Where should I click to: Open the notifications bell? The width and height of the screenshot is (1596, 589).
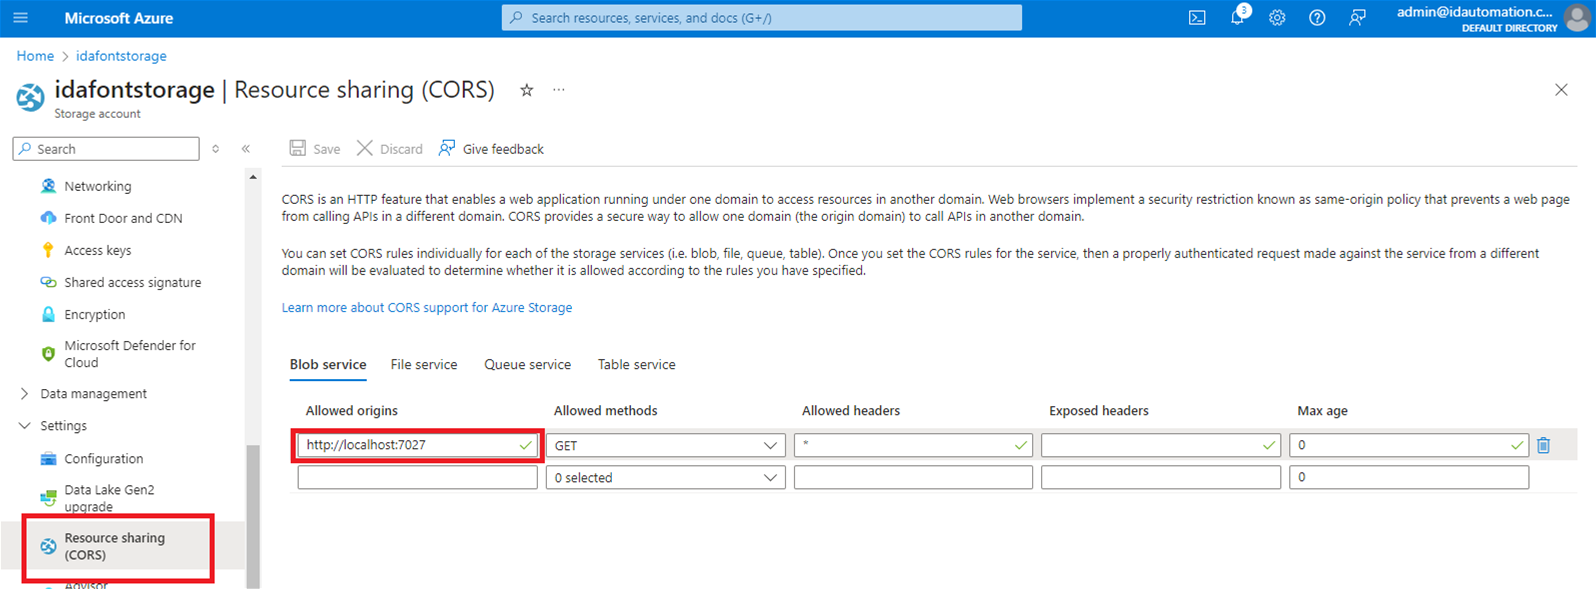click(1238, 18)
